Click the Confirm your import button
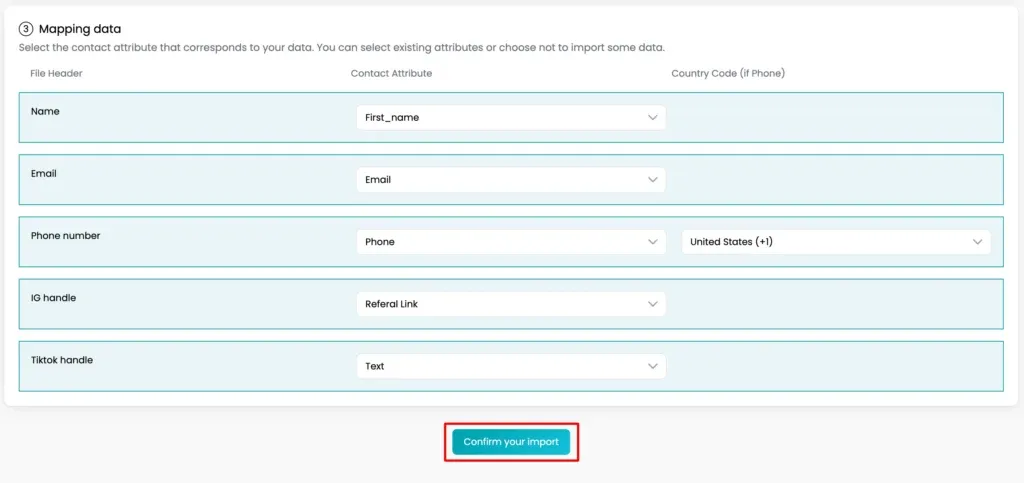The height and width of the screenshot is (483, 1024). coord(511,442)
